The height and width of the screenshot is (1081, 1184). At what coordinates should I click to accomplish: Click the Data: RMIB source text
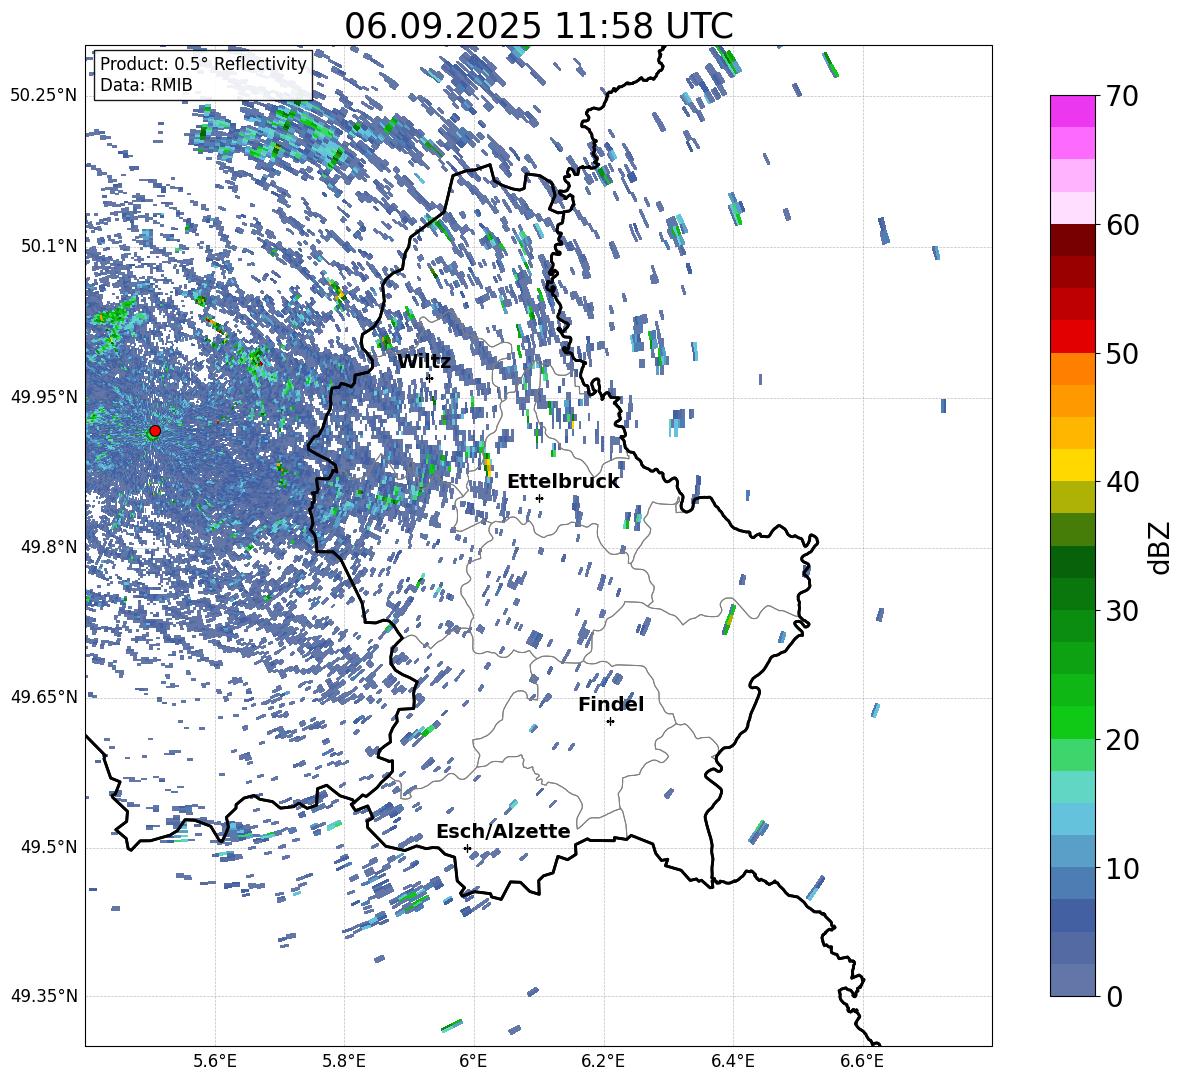[146, 85]
